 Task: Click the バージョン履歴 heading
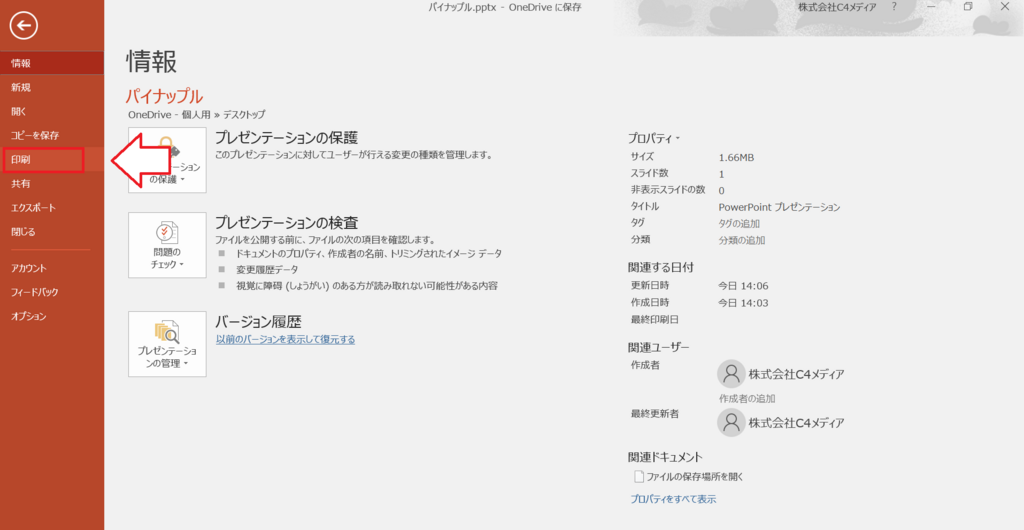pos(258,321)
